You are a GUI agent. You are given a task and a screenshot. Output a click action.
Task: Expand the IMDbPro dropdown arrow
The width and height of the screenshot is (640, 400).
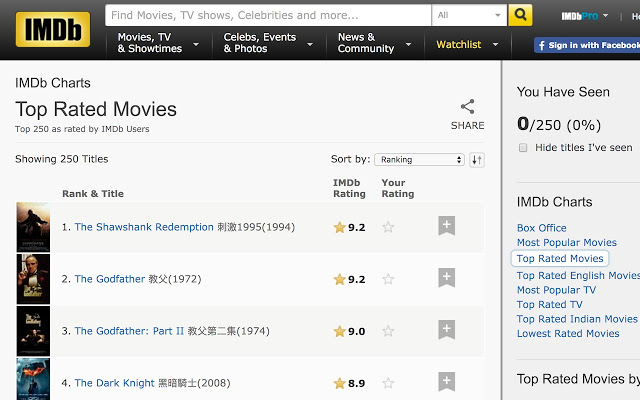605,16
